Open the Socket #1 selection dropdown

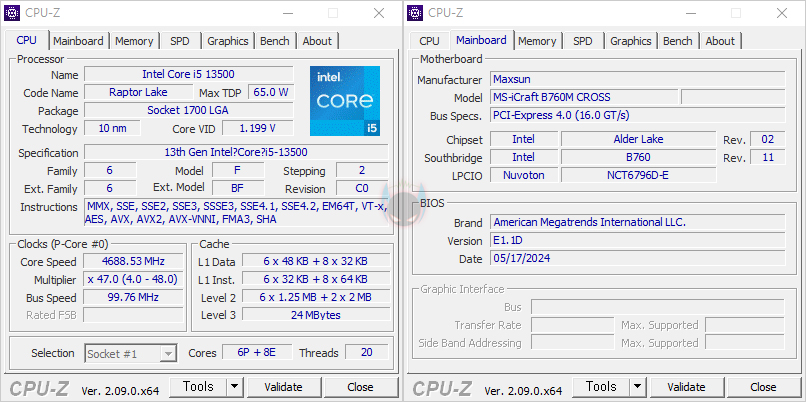point(131,353)
